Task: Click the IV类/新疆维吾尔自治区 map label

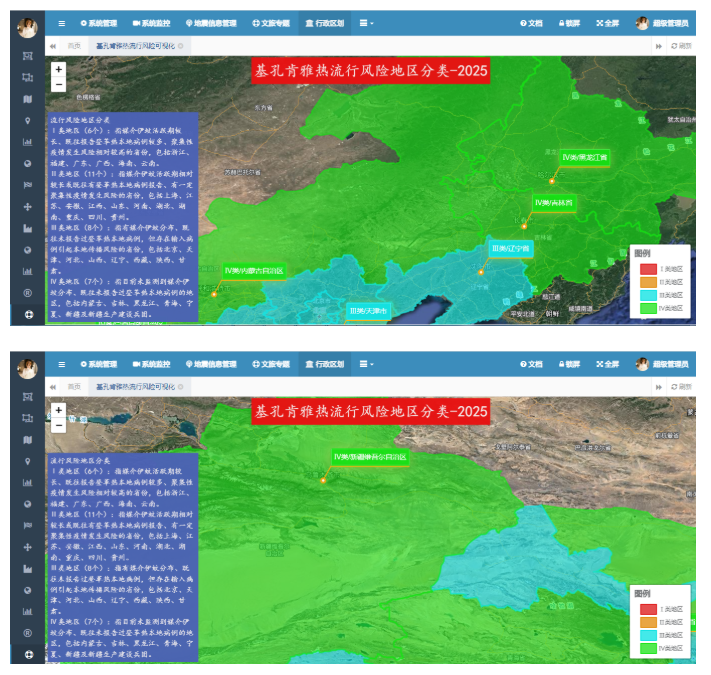Action: [370, 457]
